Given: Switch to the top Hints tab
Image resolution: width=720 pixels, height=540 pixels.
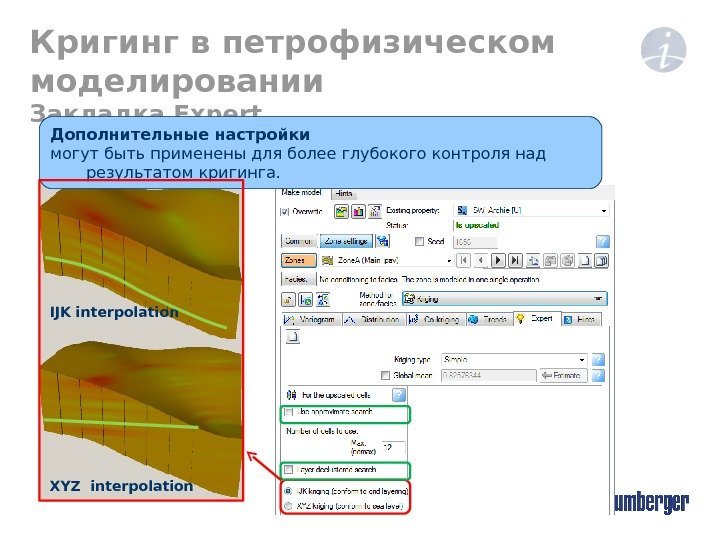Looking at the screenshot, I should tap(343, 193).
